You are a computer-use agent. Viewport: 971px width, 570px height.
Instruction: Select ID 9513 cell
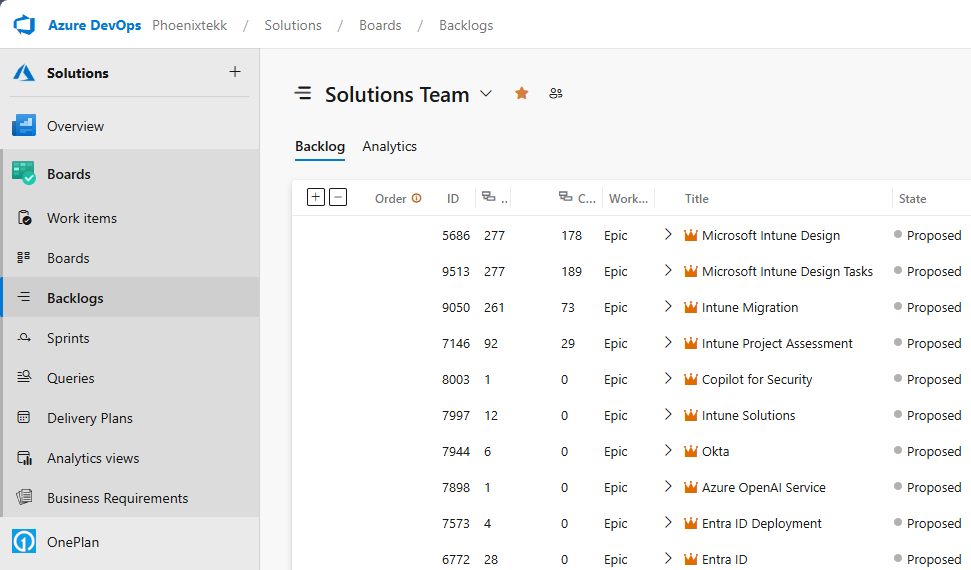pyautogui.click(x=456, y=271)
